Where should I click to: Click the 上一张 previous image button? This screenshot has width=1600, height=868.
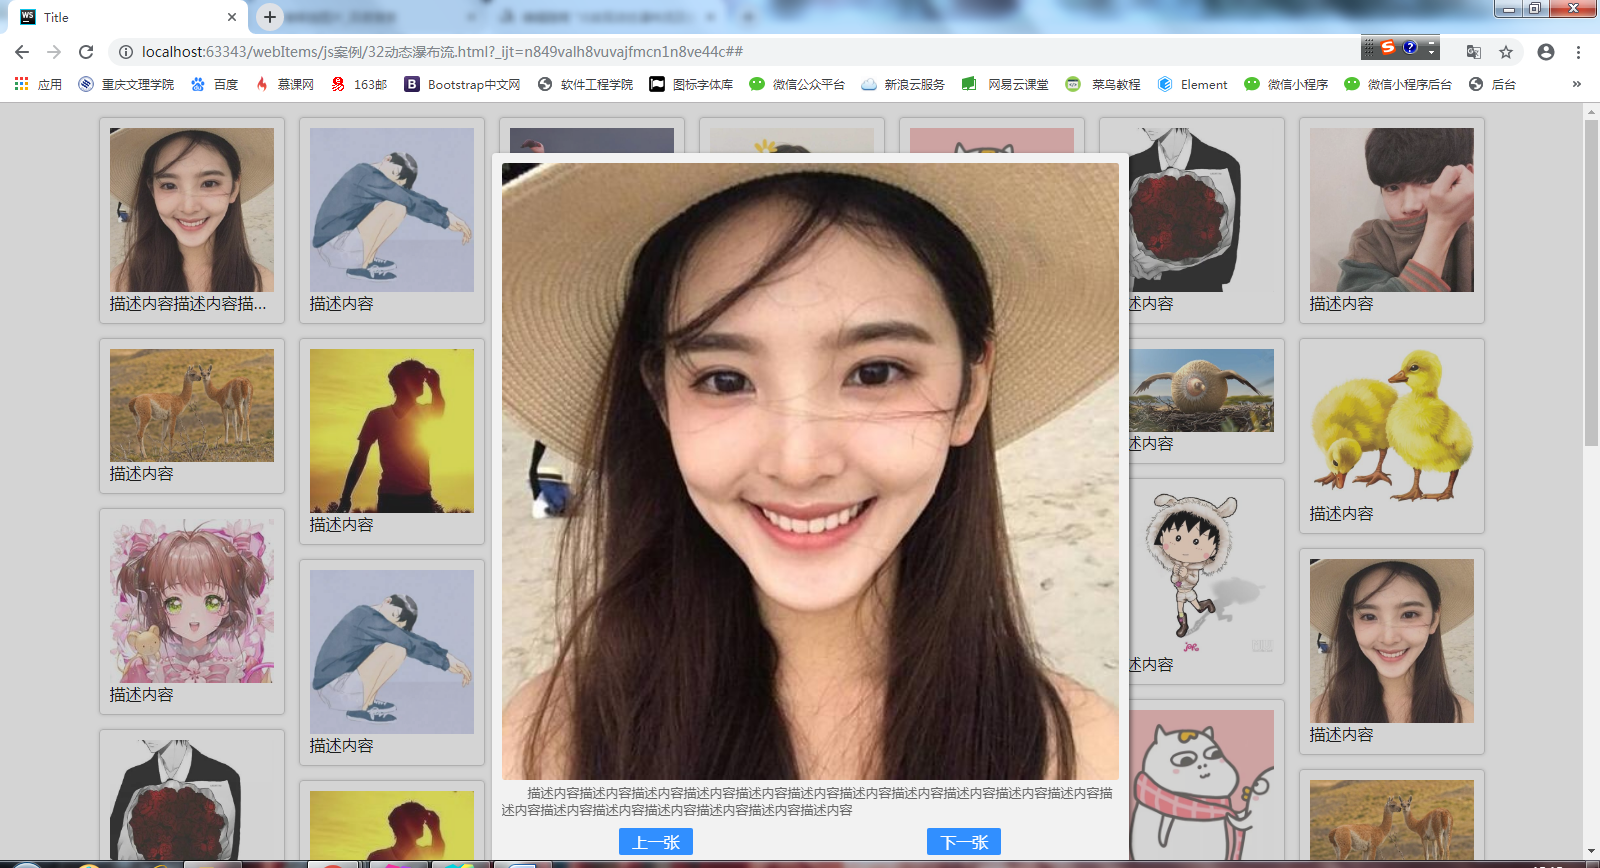coord(656,842)
